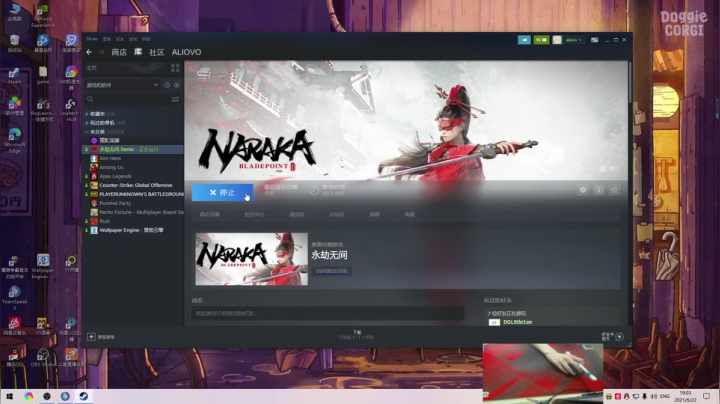Screen dimensions: 720x404
Task: Click the OBS taskbar icon
Action: (47, 396)
